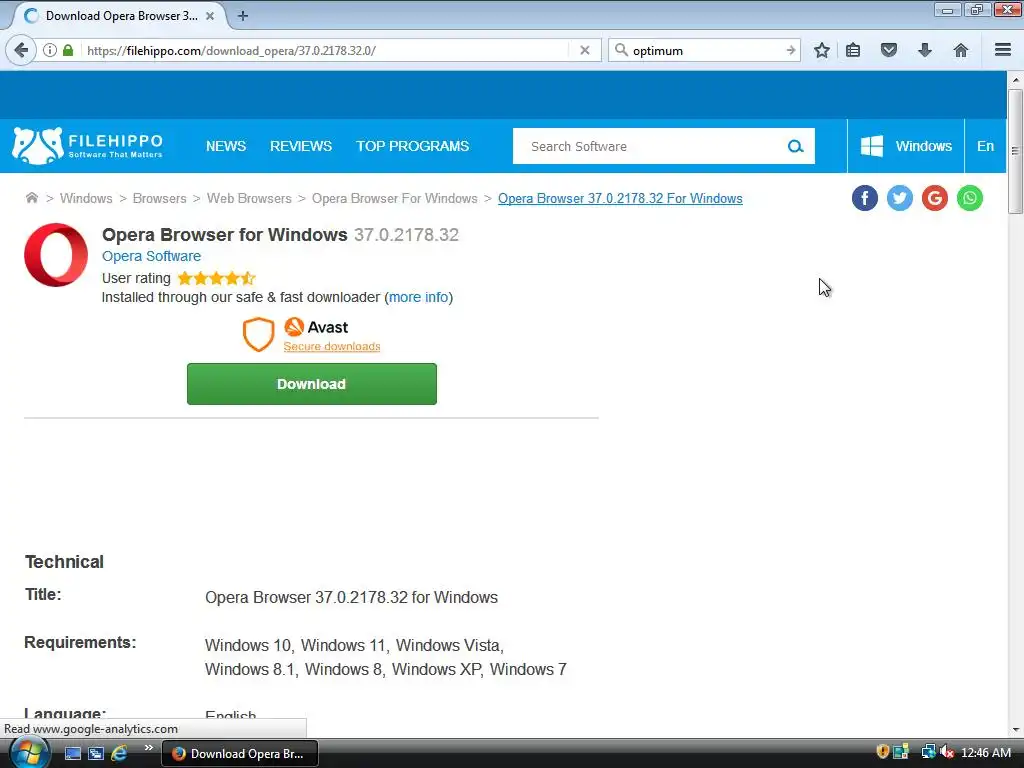Stop loading with the address bar X

[x=584, y=50]
